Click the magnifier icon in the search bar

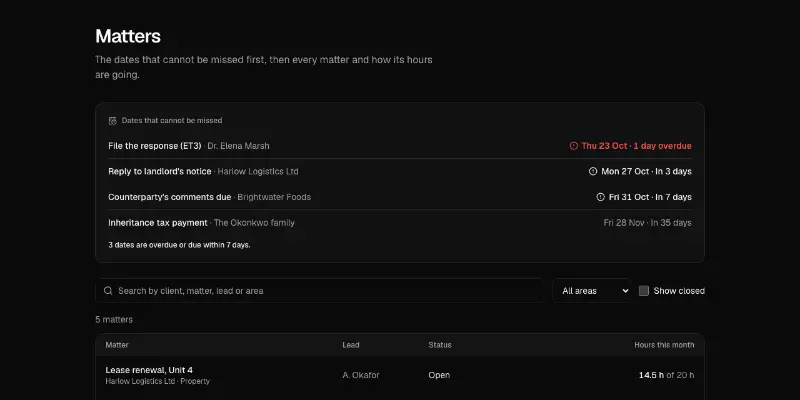[x=108, y=291]
